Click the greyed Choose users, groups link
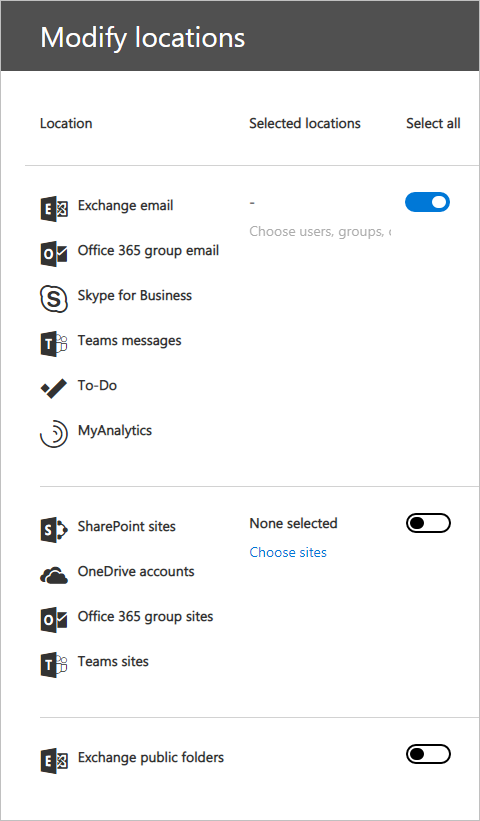The height and width of the screenshot is (821, 480). (320, 231)
